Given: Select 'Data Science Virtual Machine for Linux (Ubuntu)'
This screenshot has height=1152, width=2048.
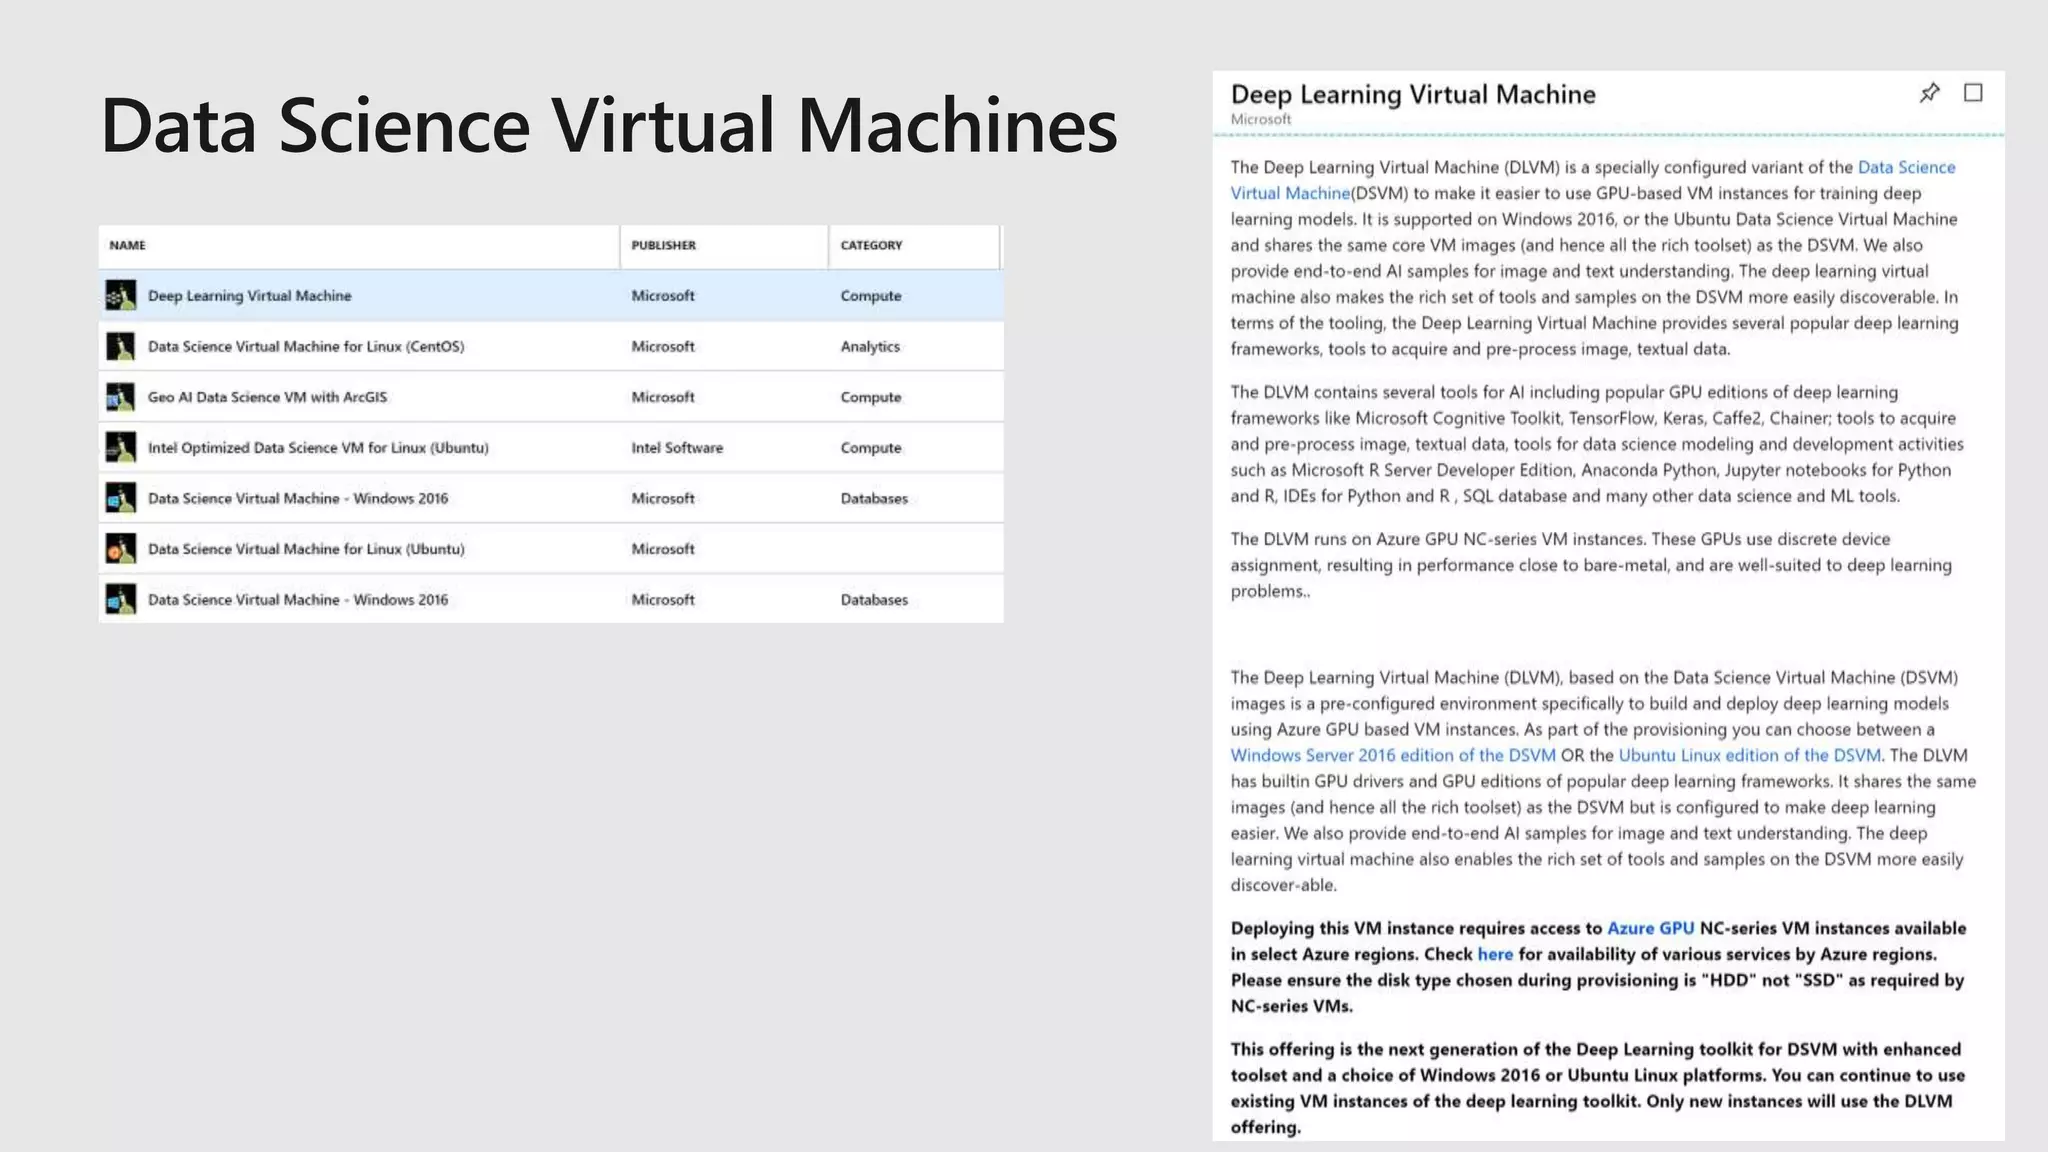Looking at the screenshot, I should point(551,548).
